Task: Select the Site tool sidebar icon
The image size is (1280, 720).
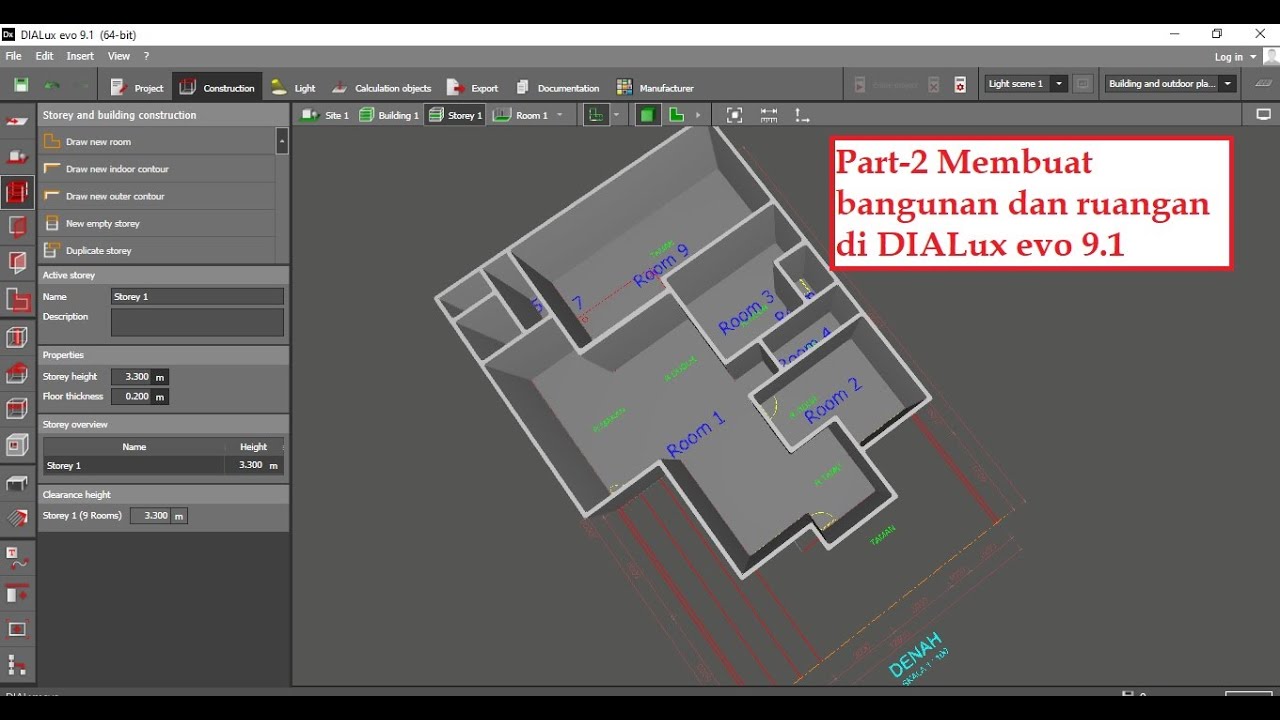Action: tap(17, 121)
